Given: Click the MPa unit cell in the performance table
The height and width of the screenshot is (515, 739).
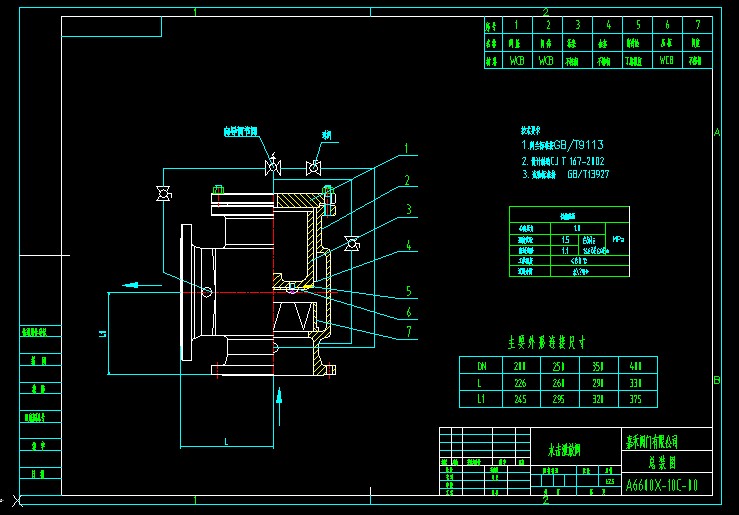Looking at the screenshot, I should coord(617,240).
